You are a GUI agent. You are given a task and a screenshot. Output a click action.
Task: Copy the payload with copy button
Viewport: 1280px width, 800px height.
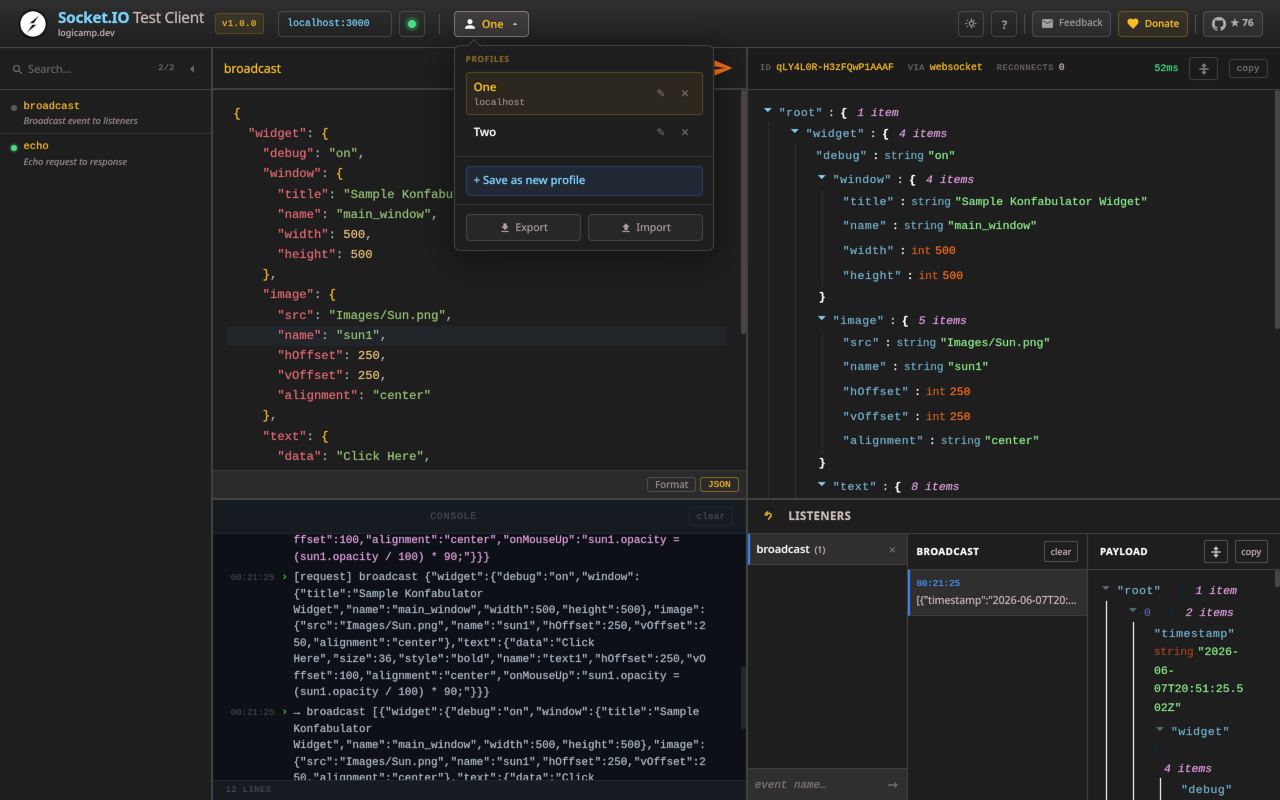[1250, 551]
